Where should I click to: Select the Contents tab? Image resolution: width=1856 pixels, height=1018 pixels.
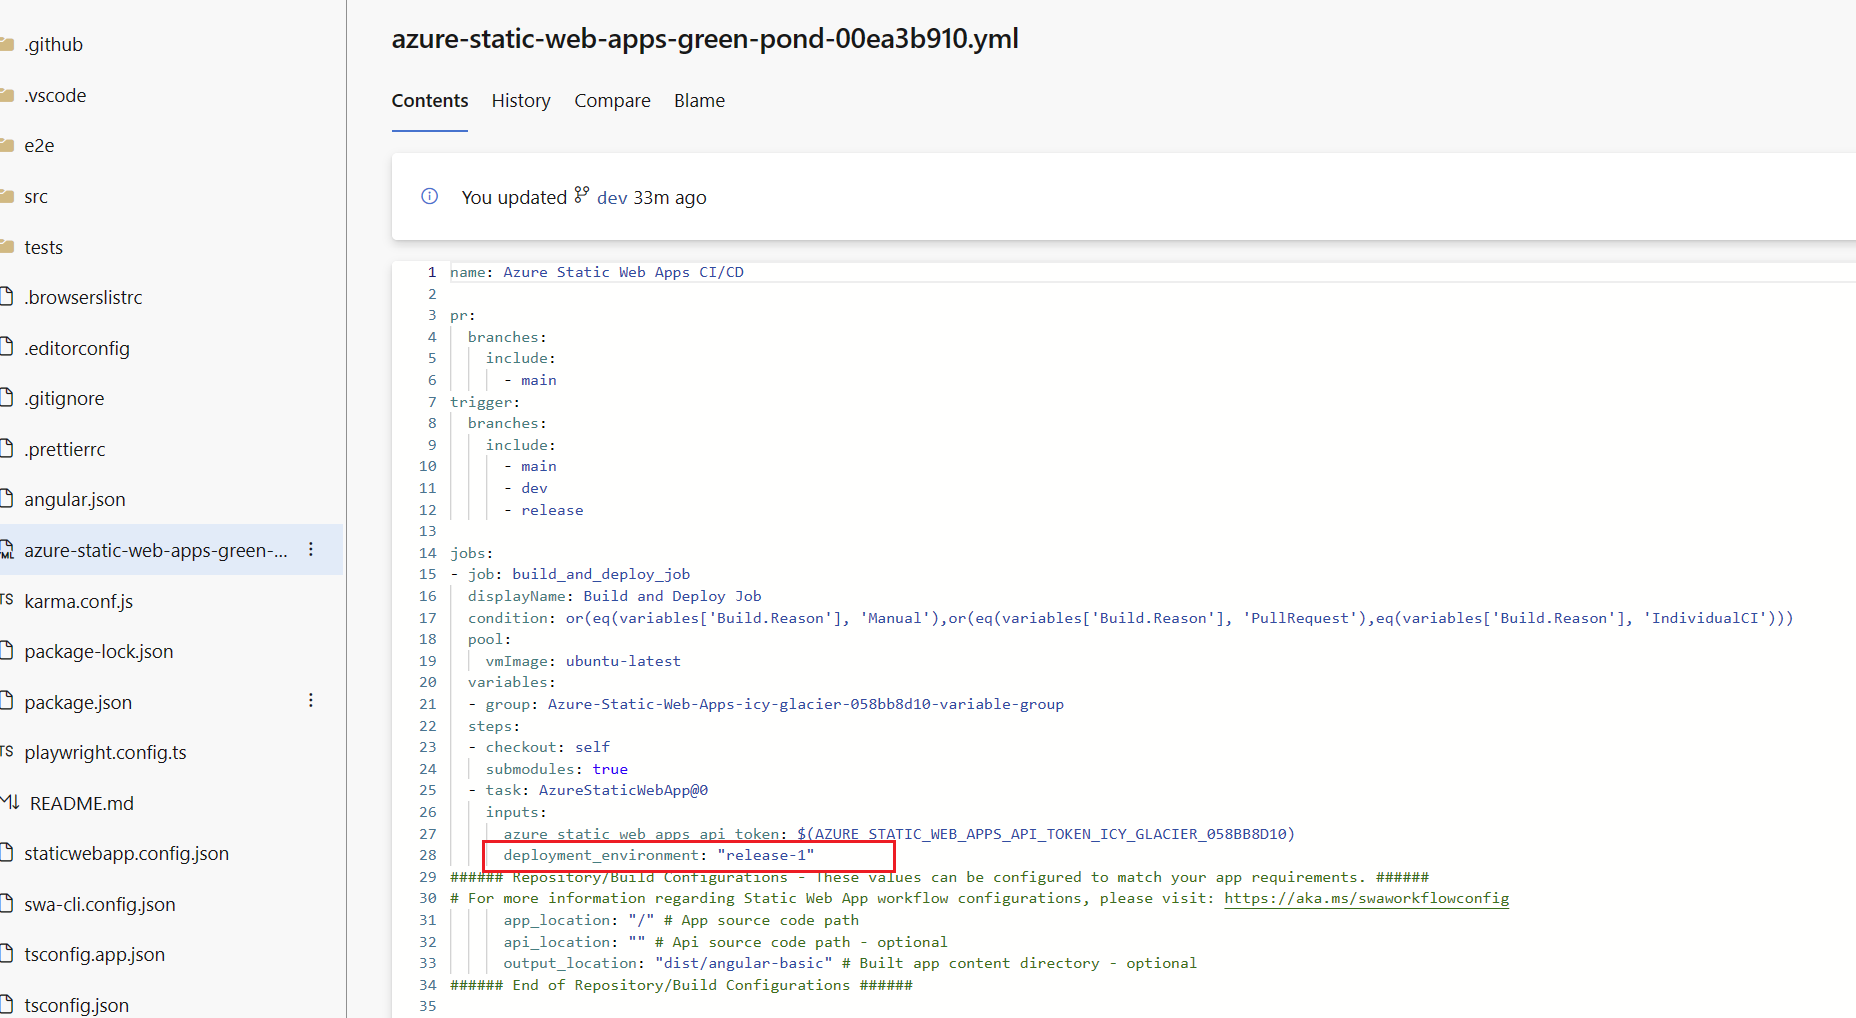tap(430, 101)
